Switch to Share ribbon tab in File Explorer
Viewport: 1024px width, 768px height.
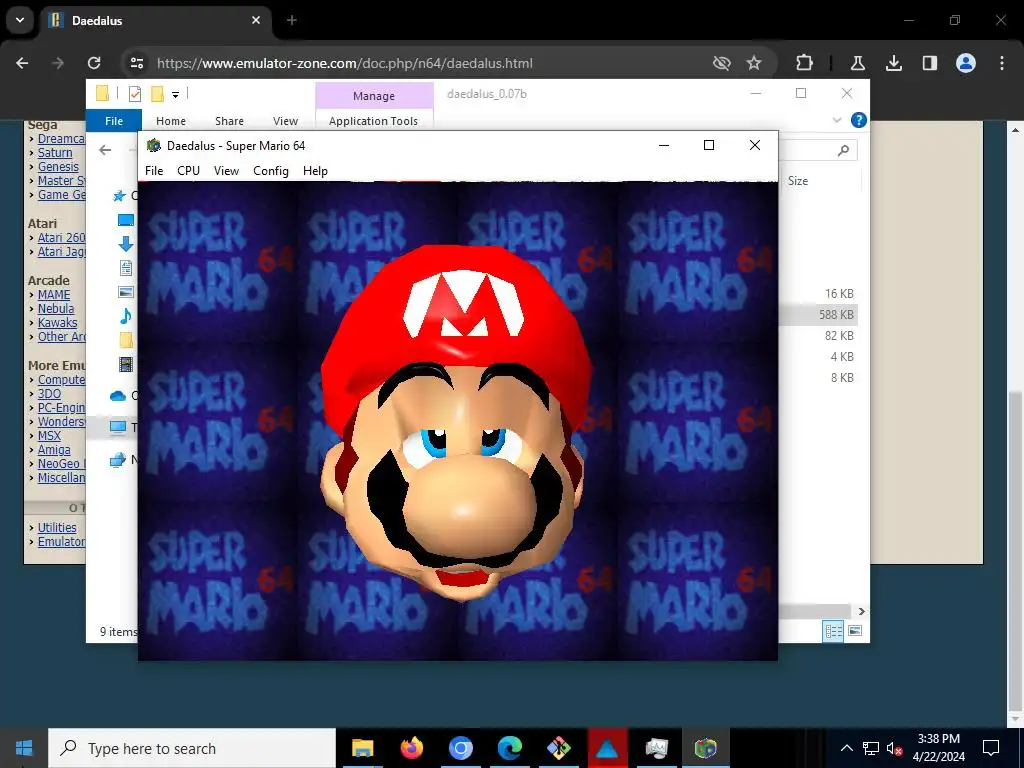[229, 121]
